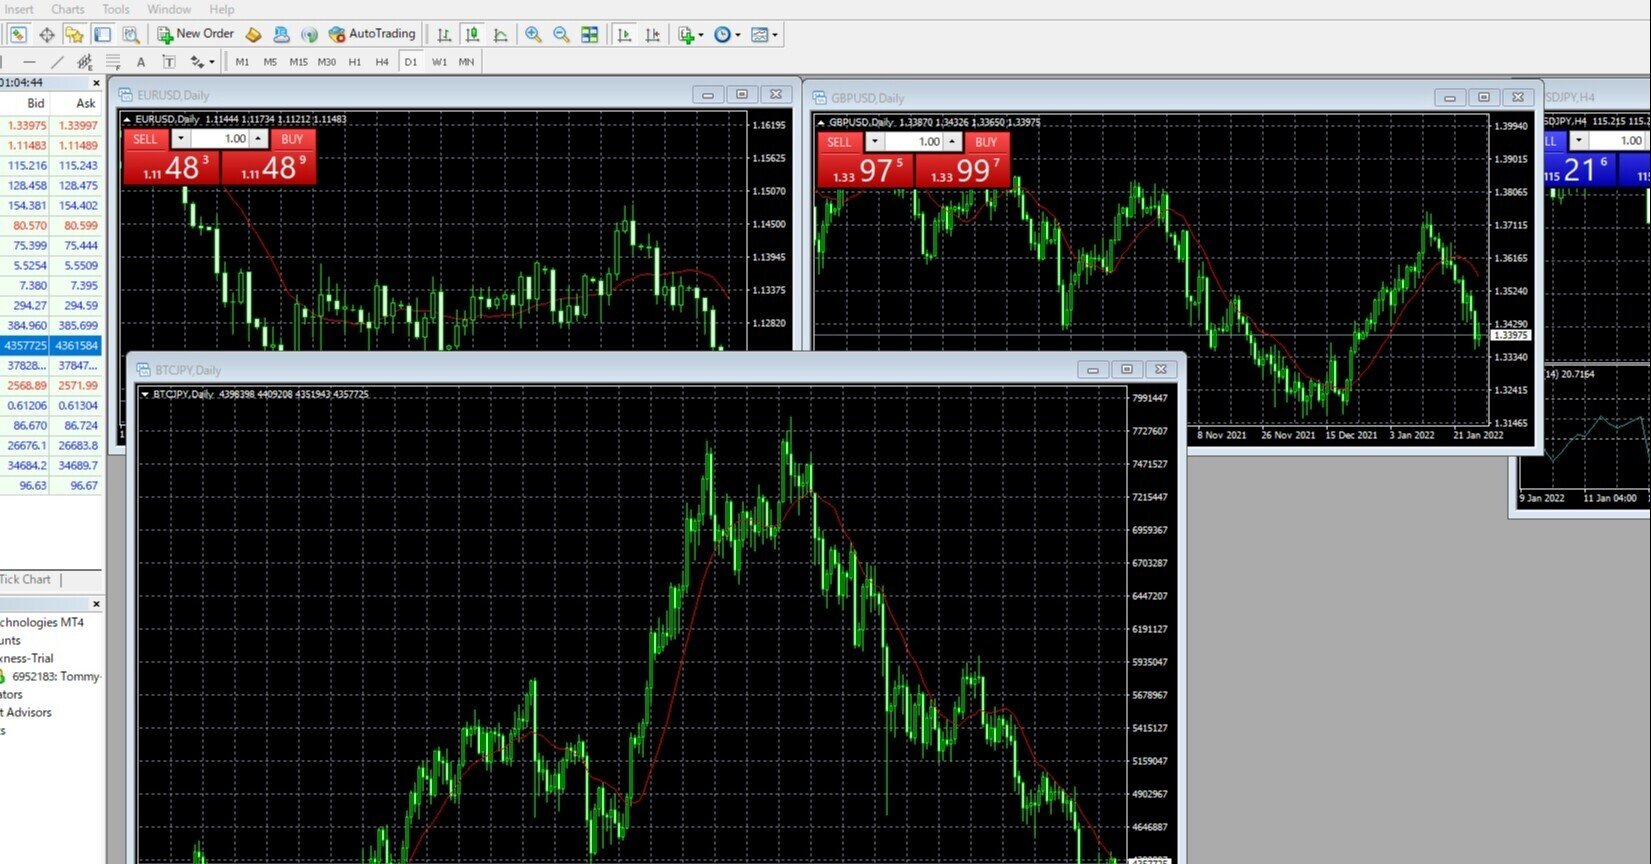Screen dimensions: 1651x864
Task: Switch timeframe to MN
Action: pyautogui.click(x=466, y=62)
